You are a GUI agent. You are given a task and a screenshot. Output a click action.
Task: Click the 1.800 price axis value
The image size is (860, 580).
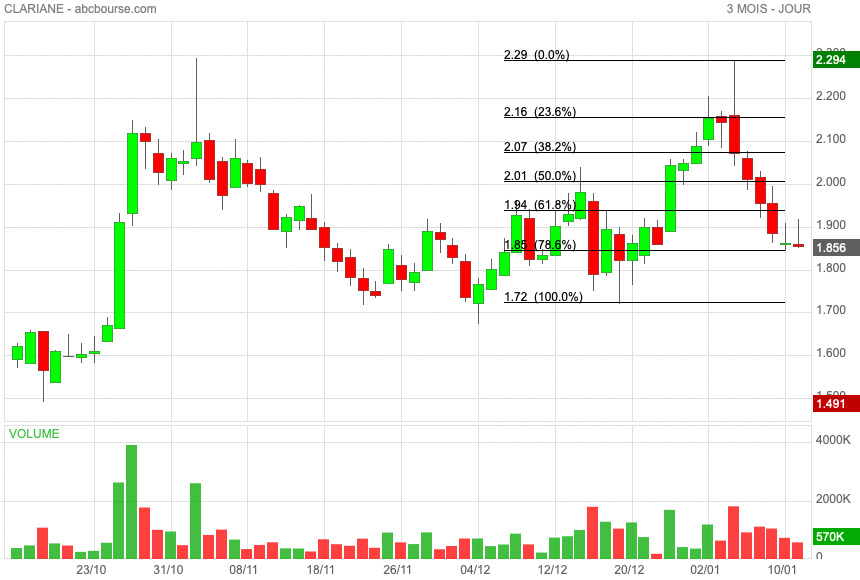pos(831,268)
